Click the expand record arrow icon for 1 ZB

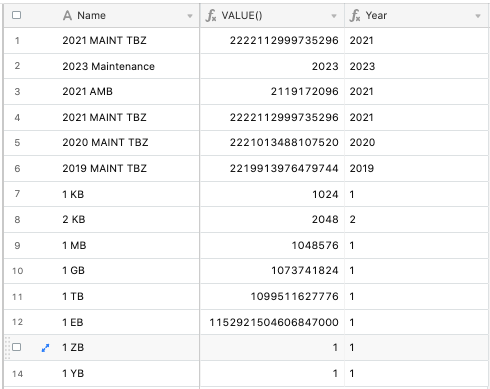(45, 348)
